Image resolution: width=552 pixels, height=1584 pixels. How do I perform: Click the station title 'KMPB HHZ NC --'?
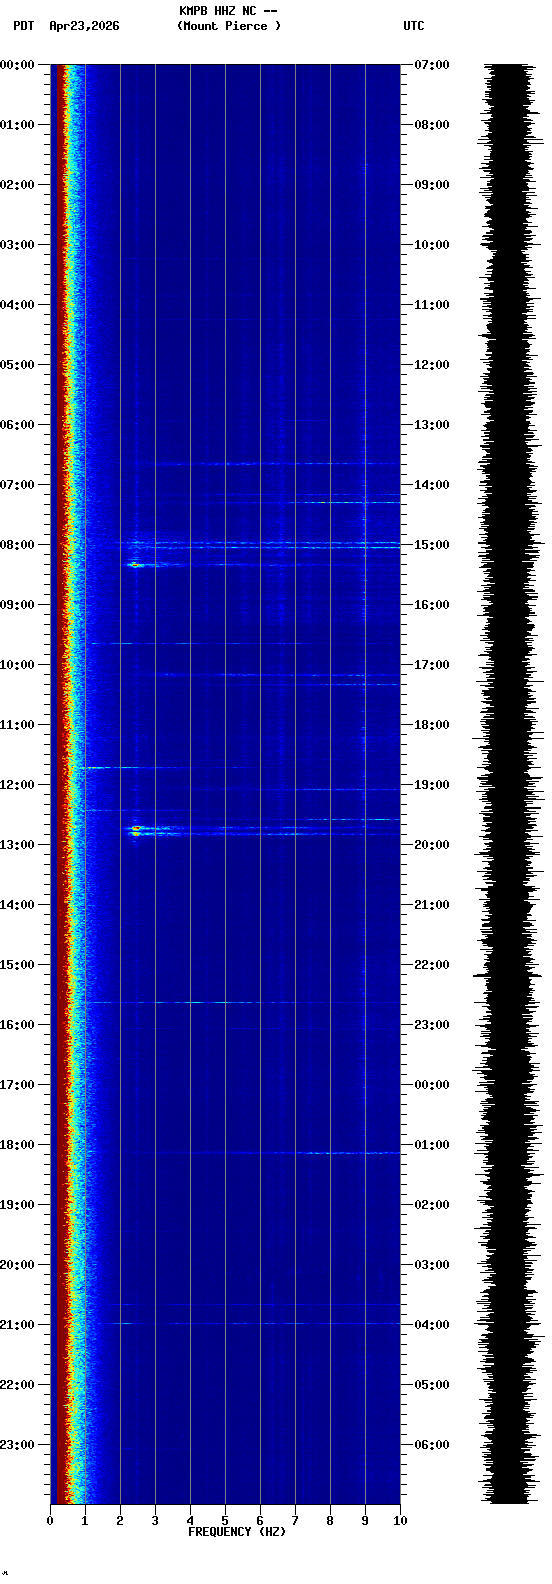pyautogui.click(x=228, y=11)
